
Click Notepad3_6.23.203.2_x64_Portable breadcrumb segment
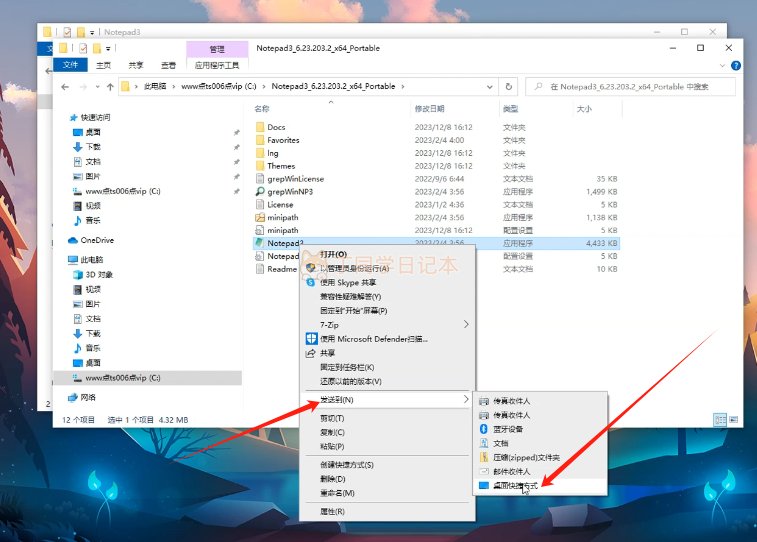click(x=333, y=86)
